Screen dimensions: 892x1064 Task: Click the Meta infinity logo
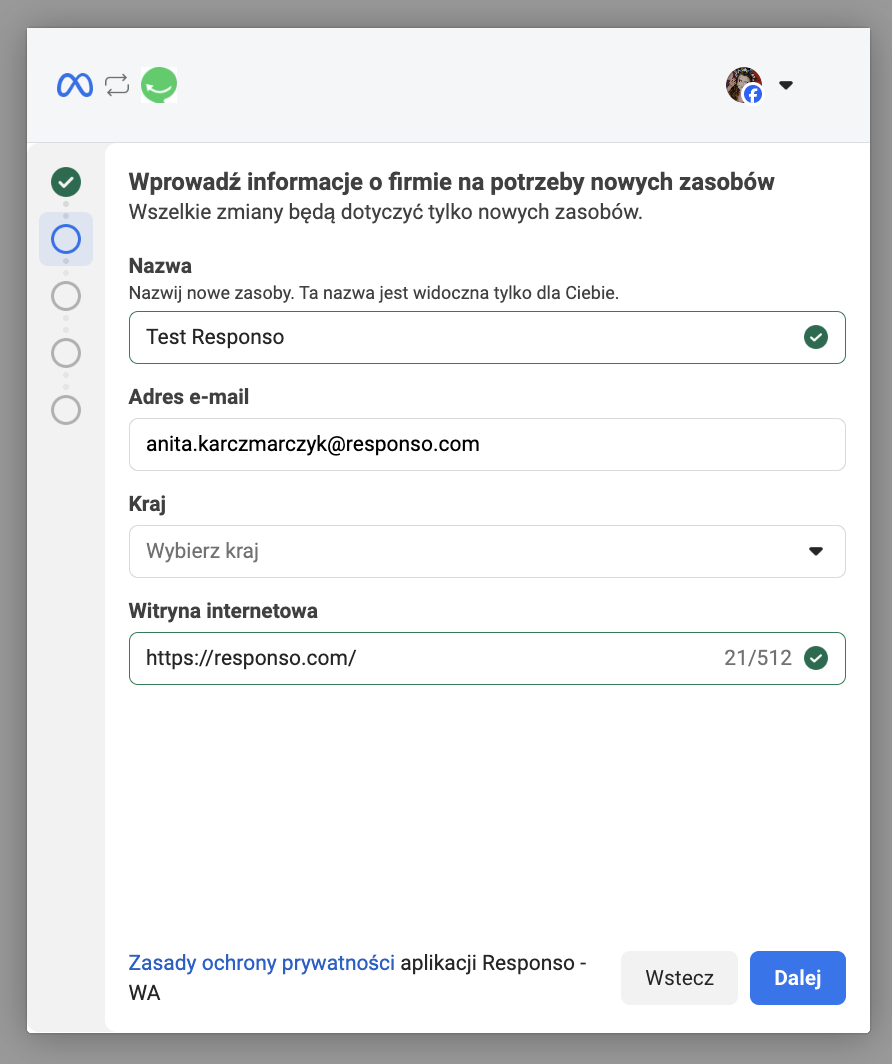coord(75,86)
